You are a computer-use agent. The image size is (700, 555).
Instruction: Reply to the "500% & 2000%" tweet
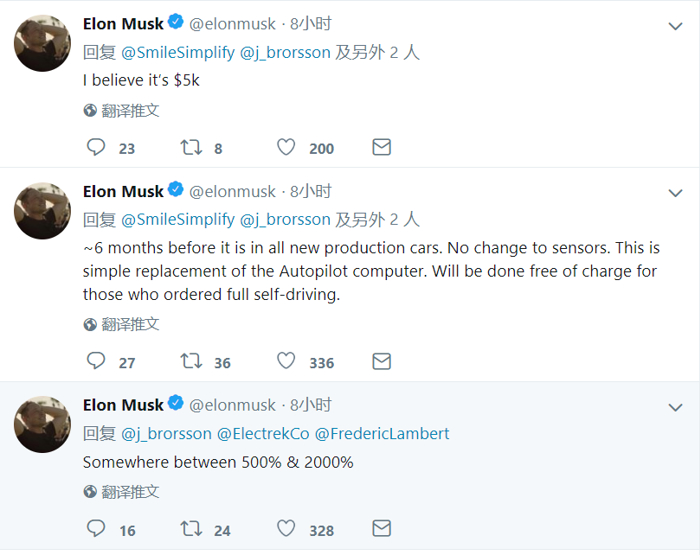pyautogui.click(x=96, y=529)
